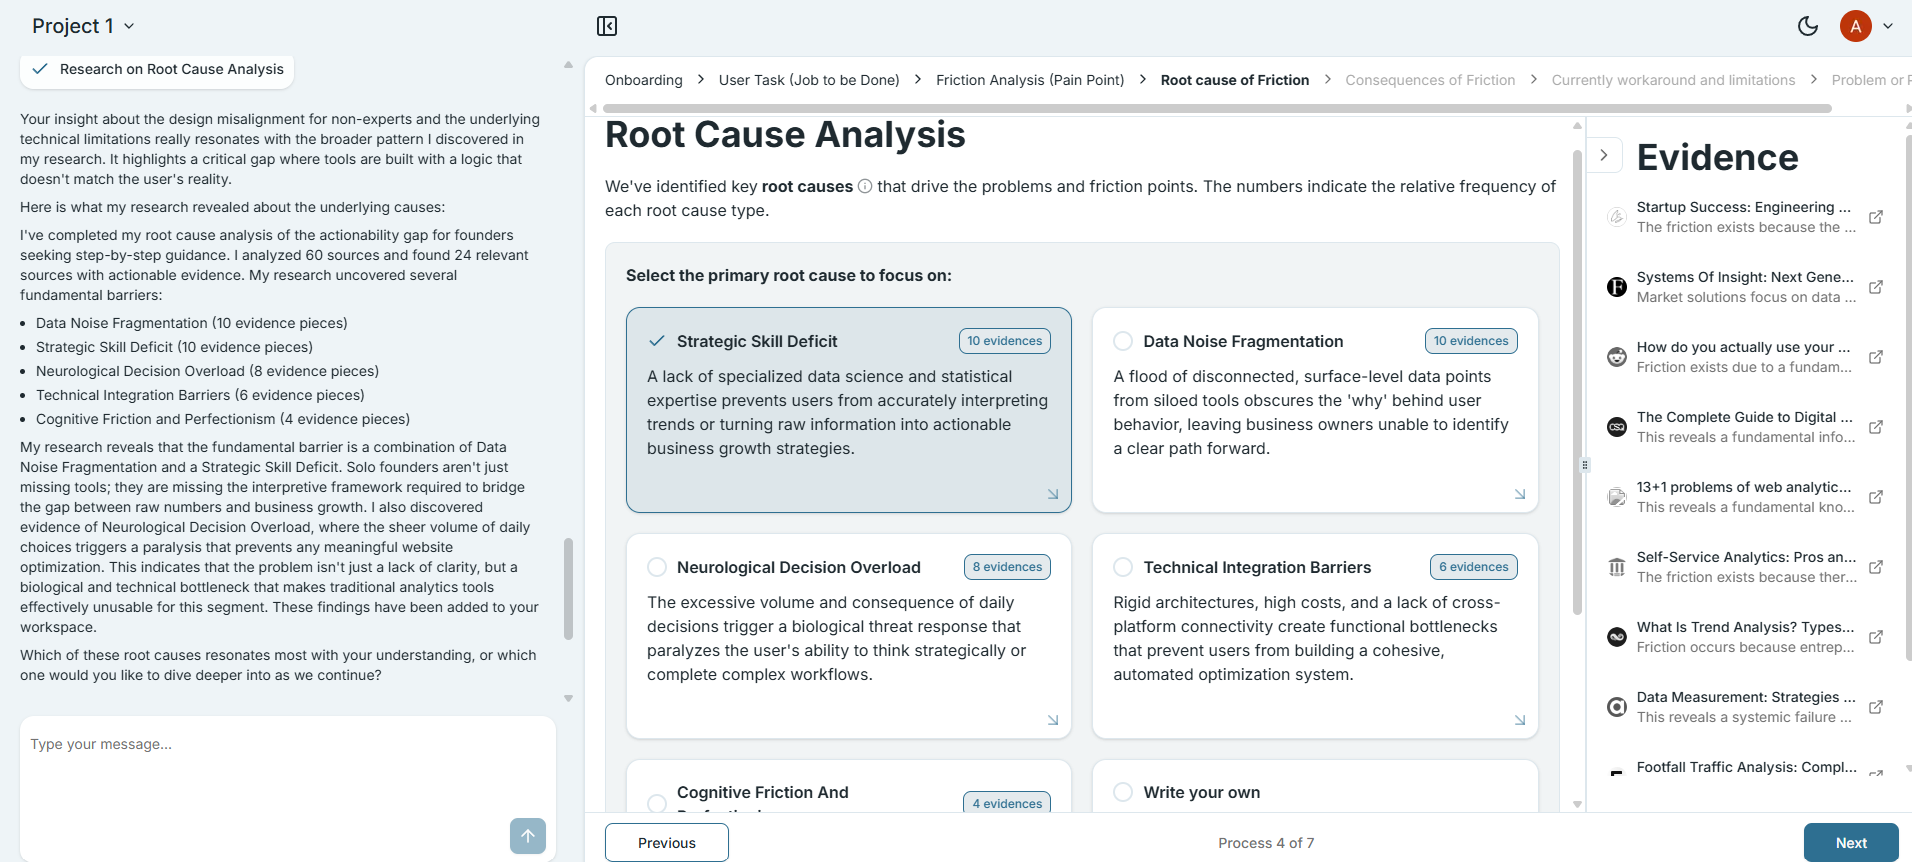Select Neurological Decision Overload radio button
The height and width of the screenshot is (862, 1912).
657,567
